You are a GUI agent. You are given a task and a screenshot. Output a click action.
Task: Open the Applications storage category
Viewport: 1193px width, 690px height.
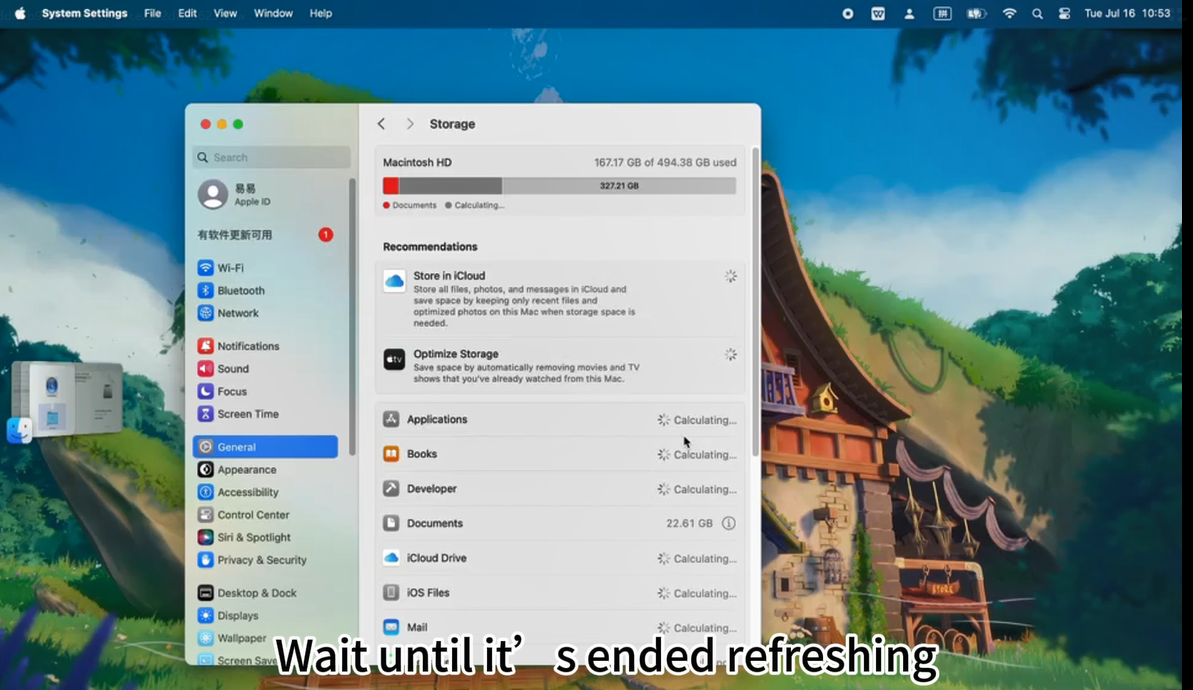pos(560,420)
